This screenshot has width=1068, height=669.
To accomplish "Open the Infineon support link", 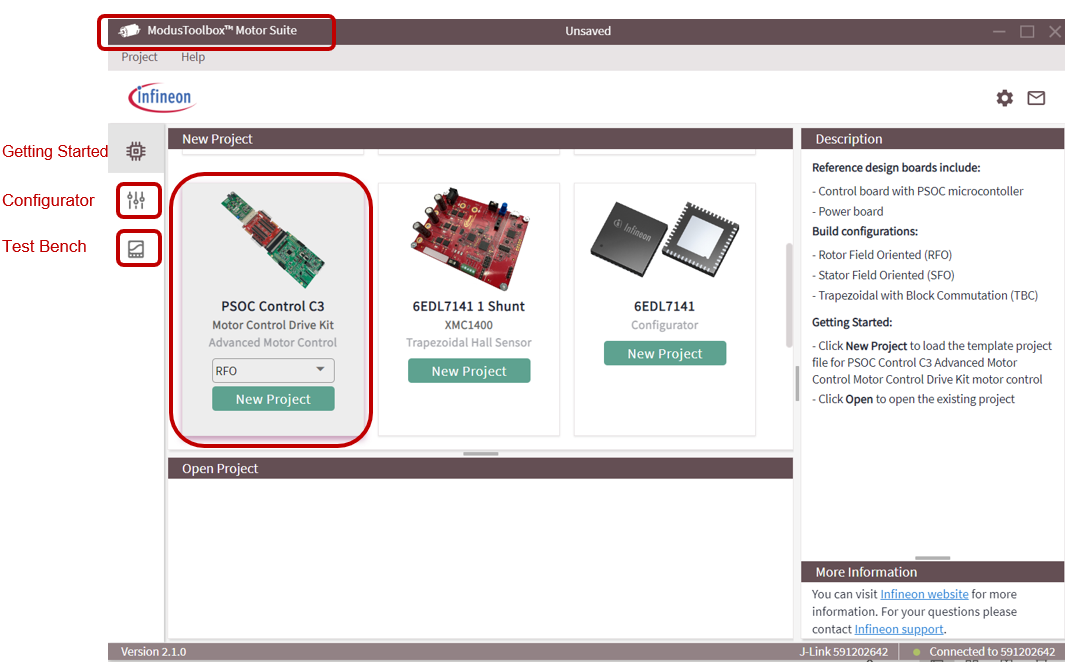I will click(899, 629).
